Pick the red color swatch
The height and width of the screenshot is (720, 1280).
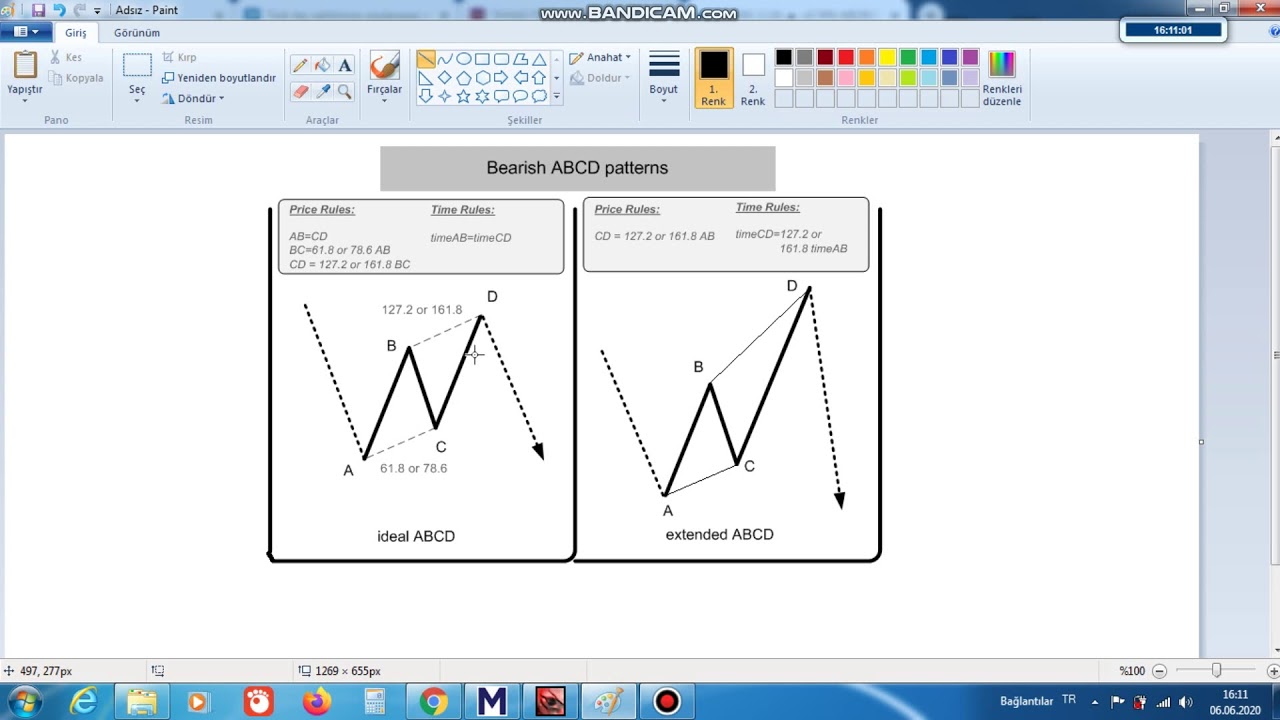[x=846, y=57]
